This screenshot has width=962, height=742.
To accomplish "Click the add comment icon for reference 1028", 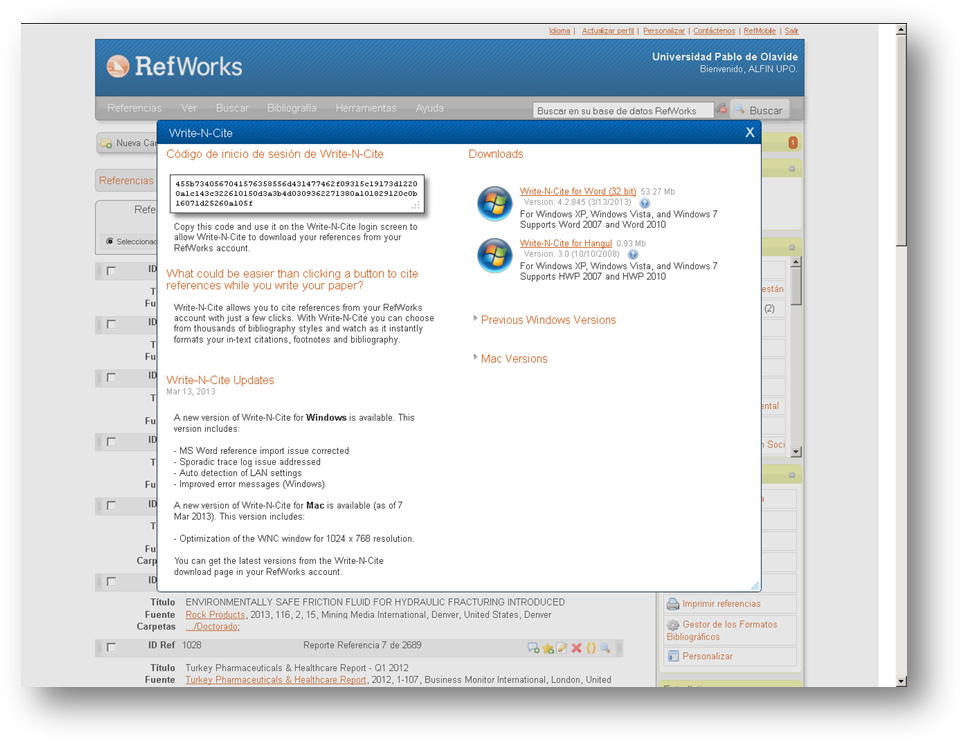I will (x=533, y=647).
